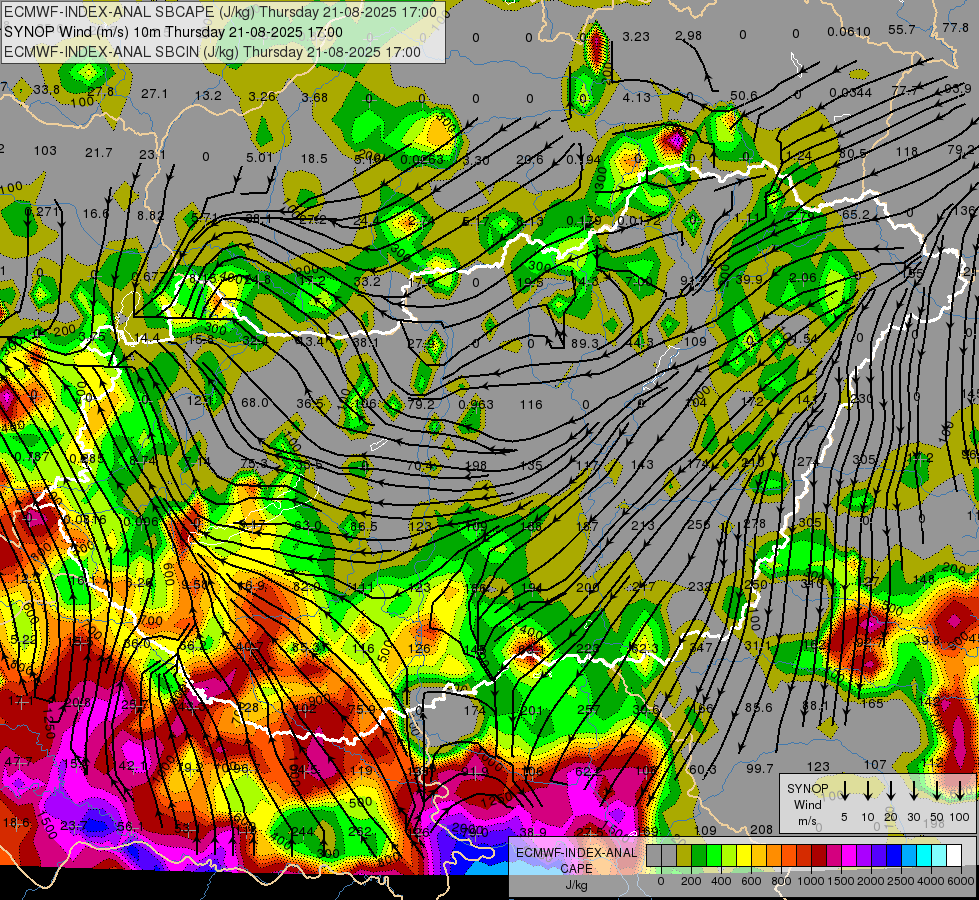
Task: Click the 10 m/s wind arrow in legend
Action: pyautogui.click(x=868, y=790)
